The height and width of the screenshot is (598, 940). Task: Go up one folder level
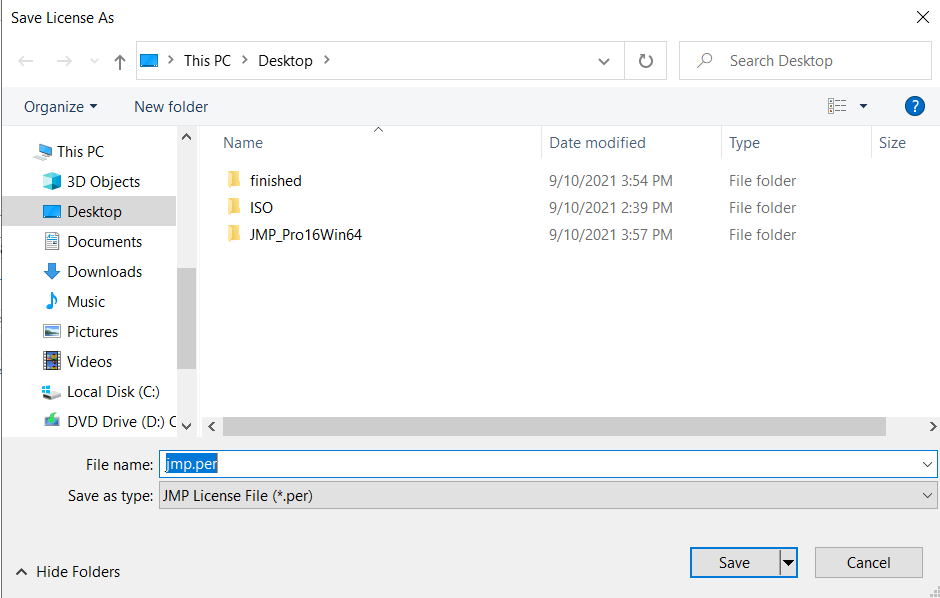pos(120,61)
